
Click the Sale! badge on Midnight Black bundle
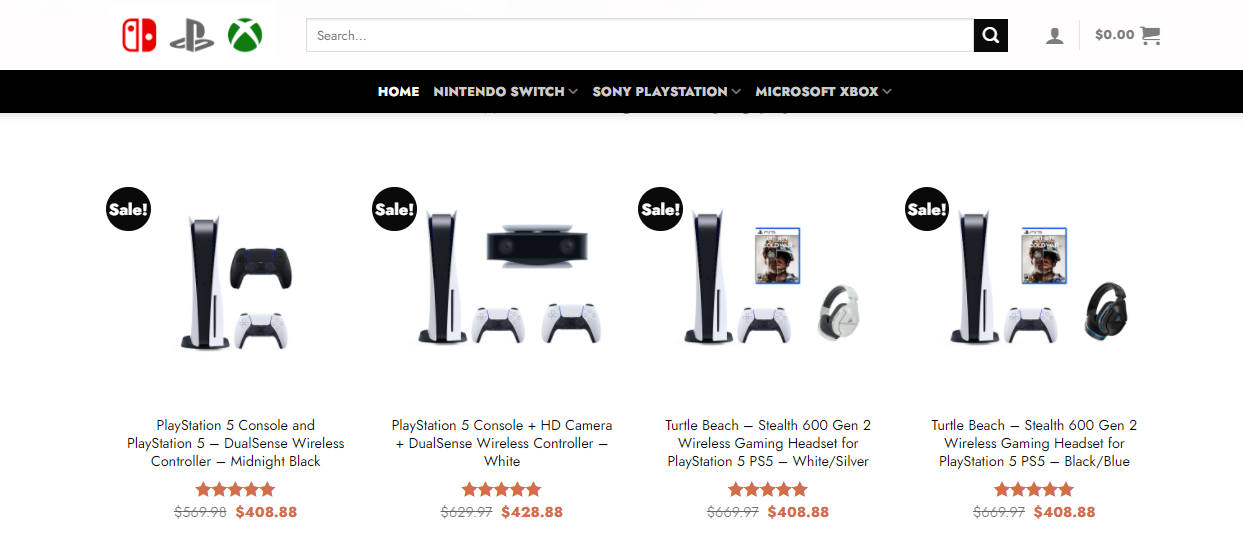[x=128, y=209]
